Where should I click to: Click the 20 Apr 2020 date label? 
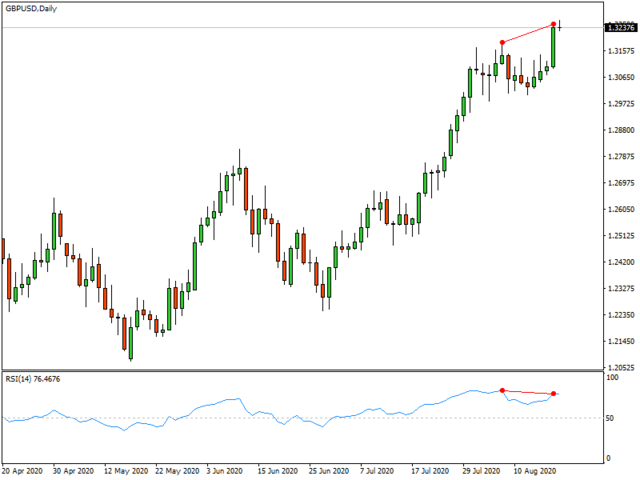tap(22, 471)
